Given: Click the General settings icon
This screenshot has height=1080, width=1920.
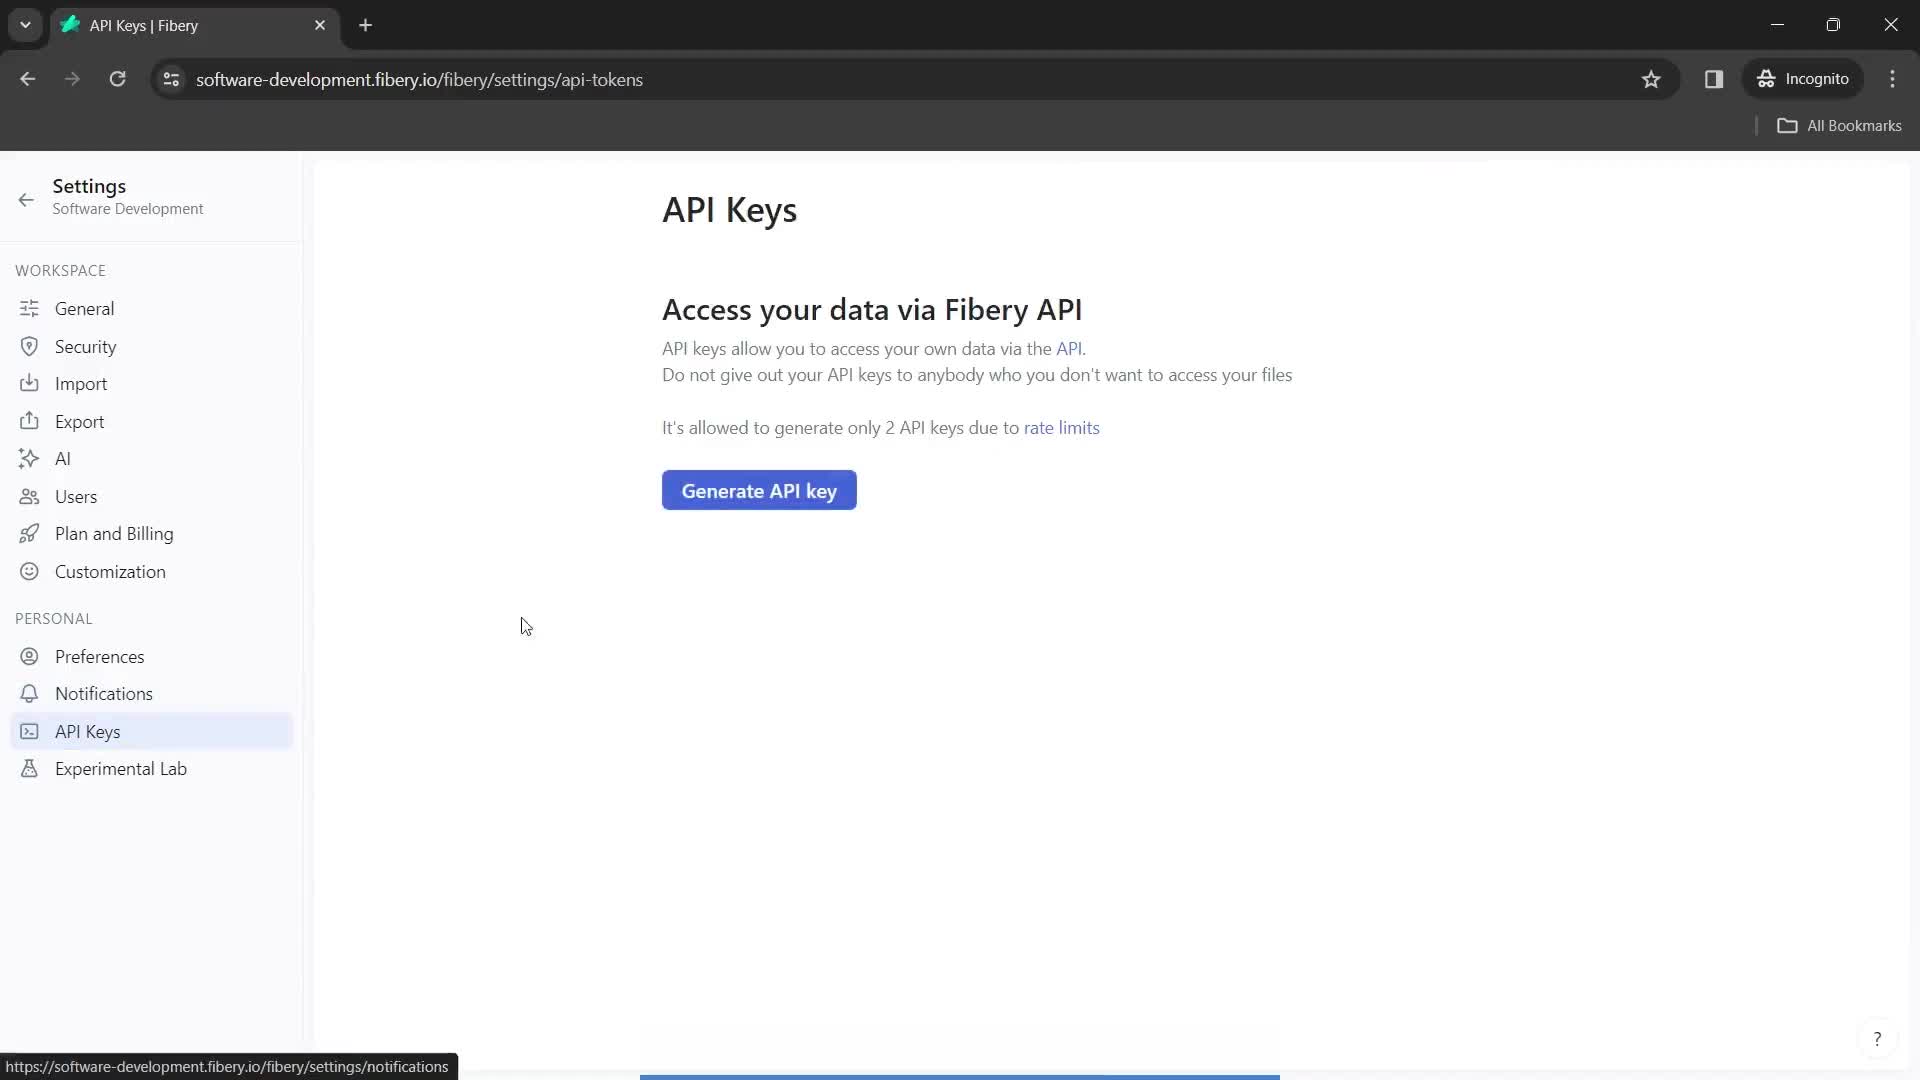Looking at the screenshot, I should pos(29,309).
